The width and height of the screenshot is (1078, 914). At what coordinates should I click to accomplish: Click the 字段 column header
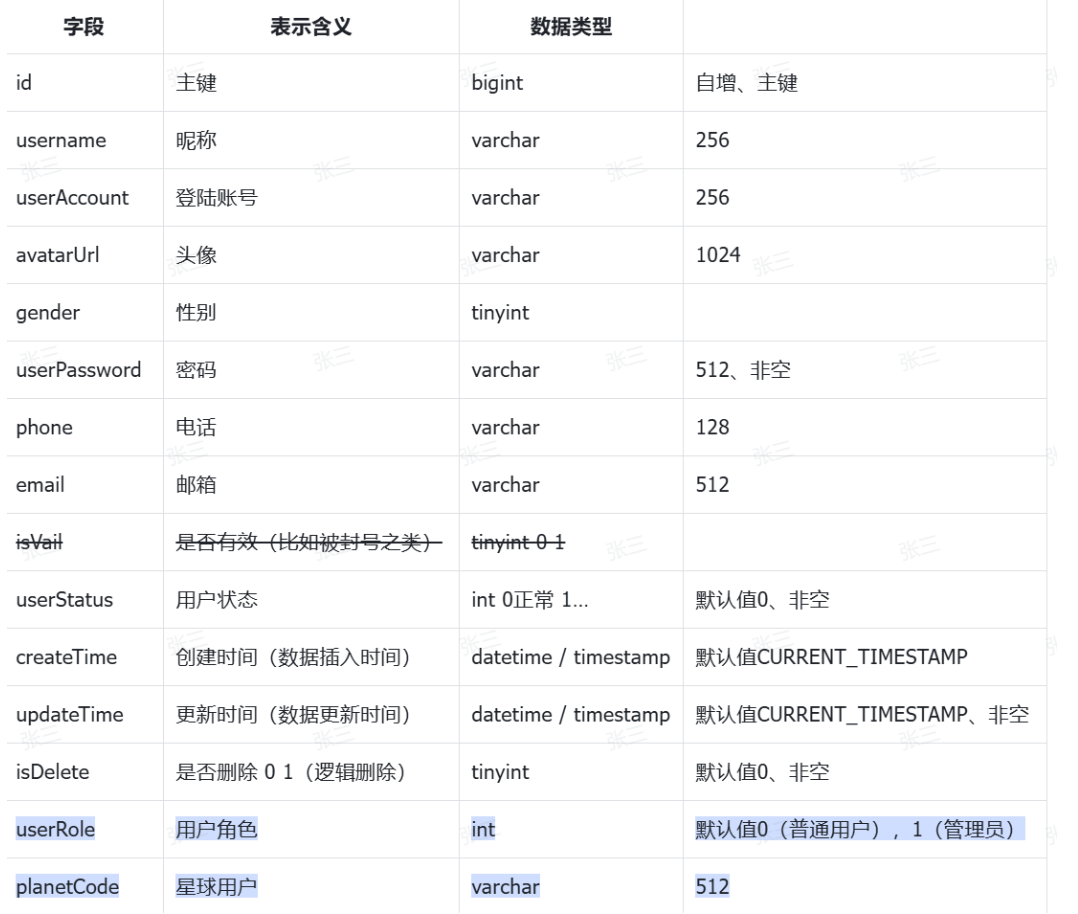pyautogui.click(x=85, y=27)
